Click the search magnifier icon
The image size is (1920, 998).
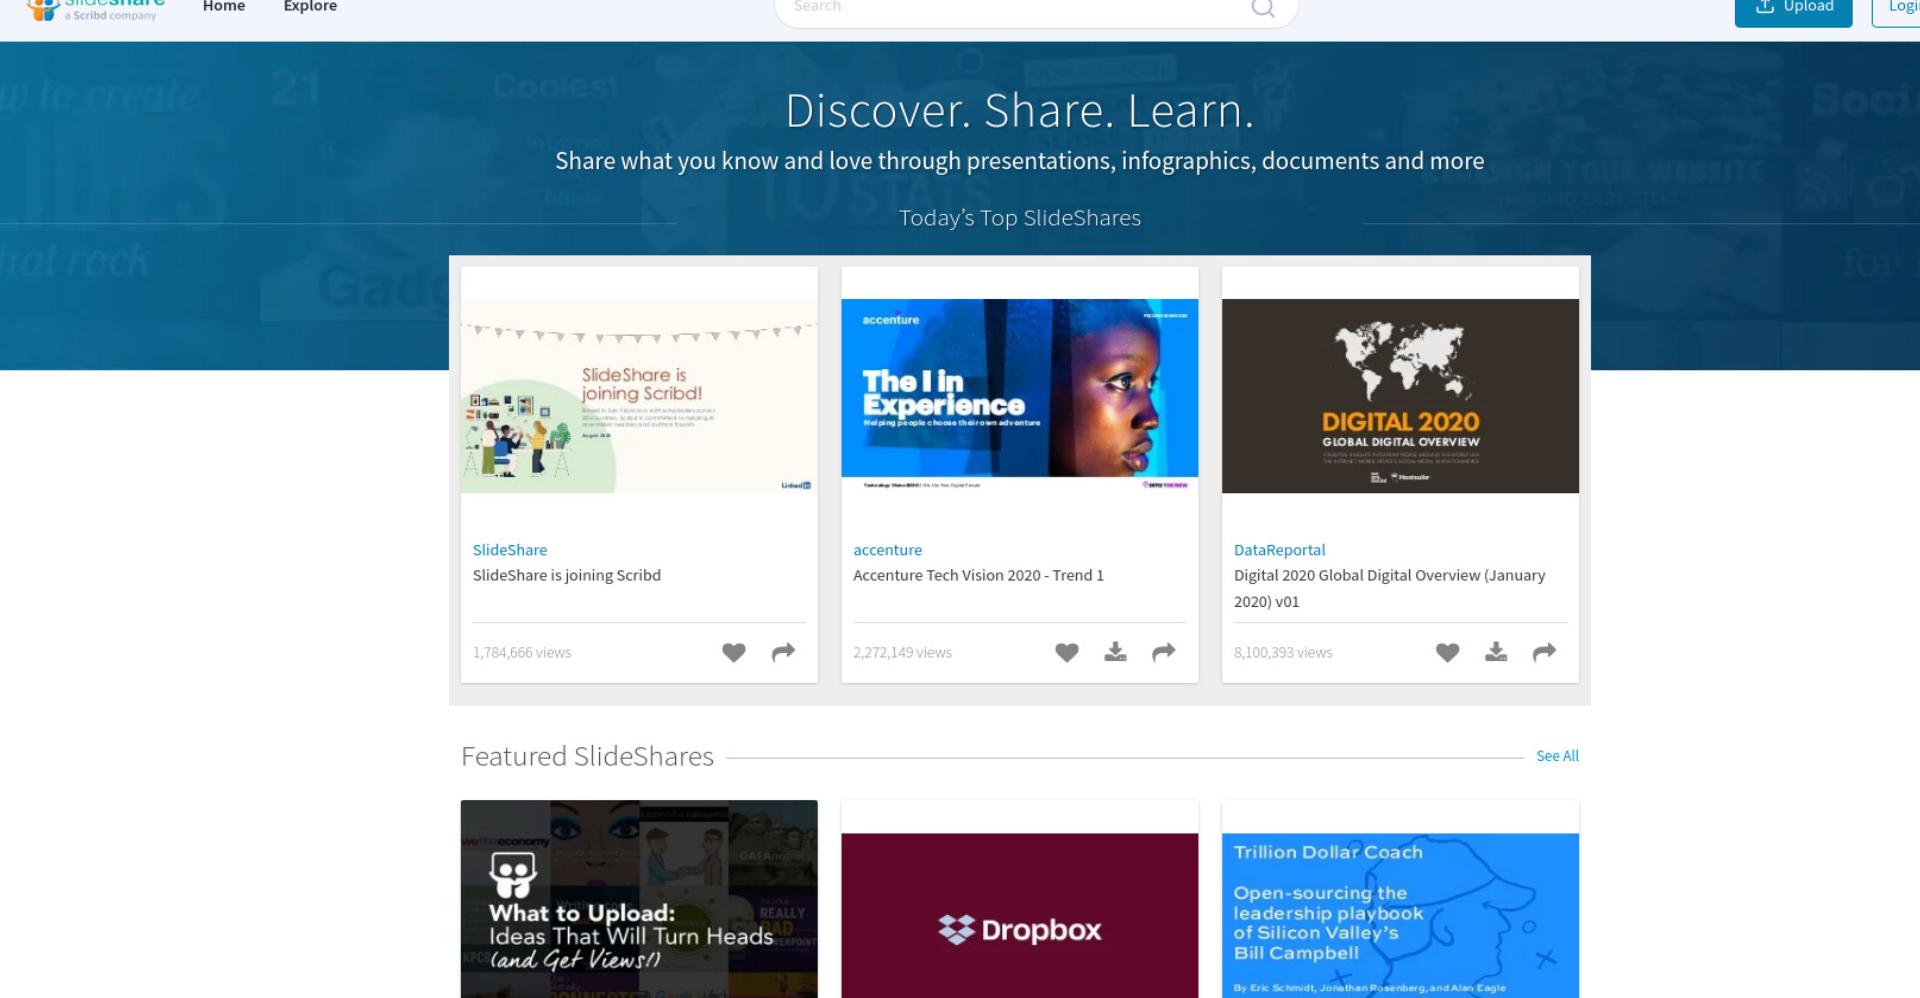click(1263, 8)
